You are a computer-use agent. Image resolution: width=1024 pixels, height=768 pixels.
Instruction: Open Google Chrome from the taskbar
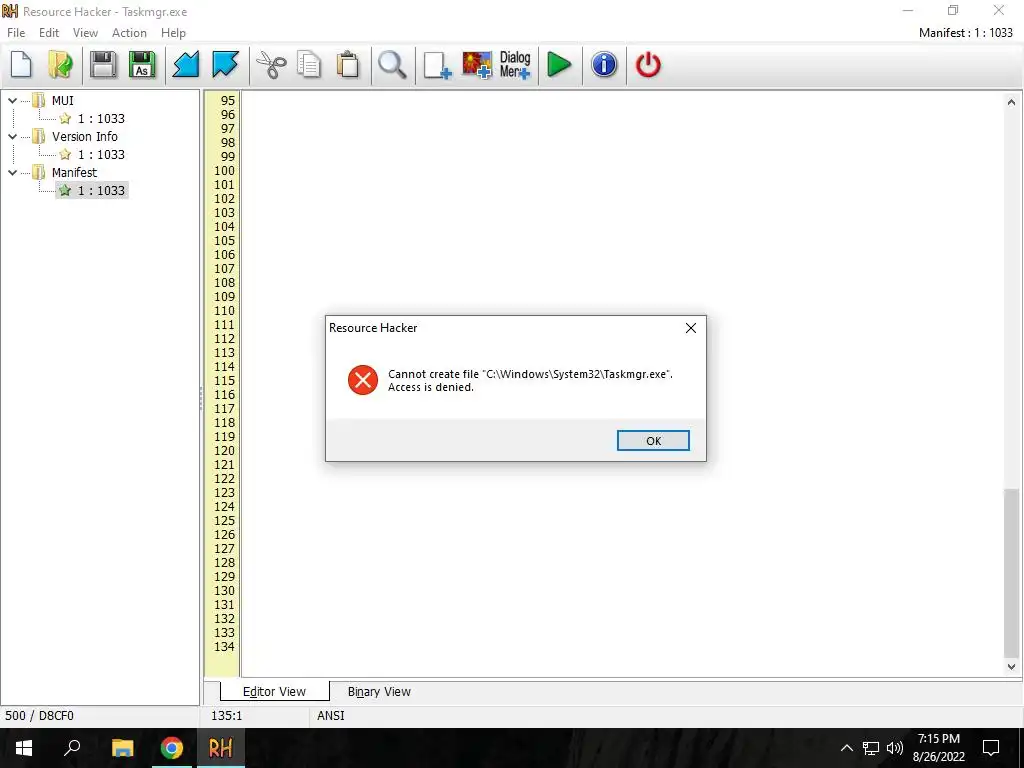(x=172, y=748)
